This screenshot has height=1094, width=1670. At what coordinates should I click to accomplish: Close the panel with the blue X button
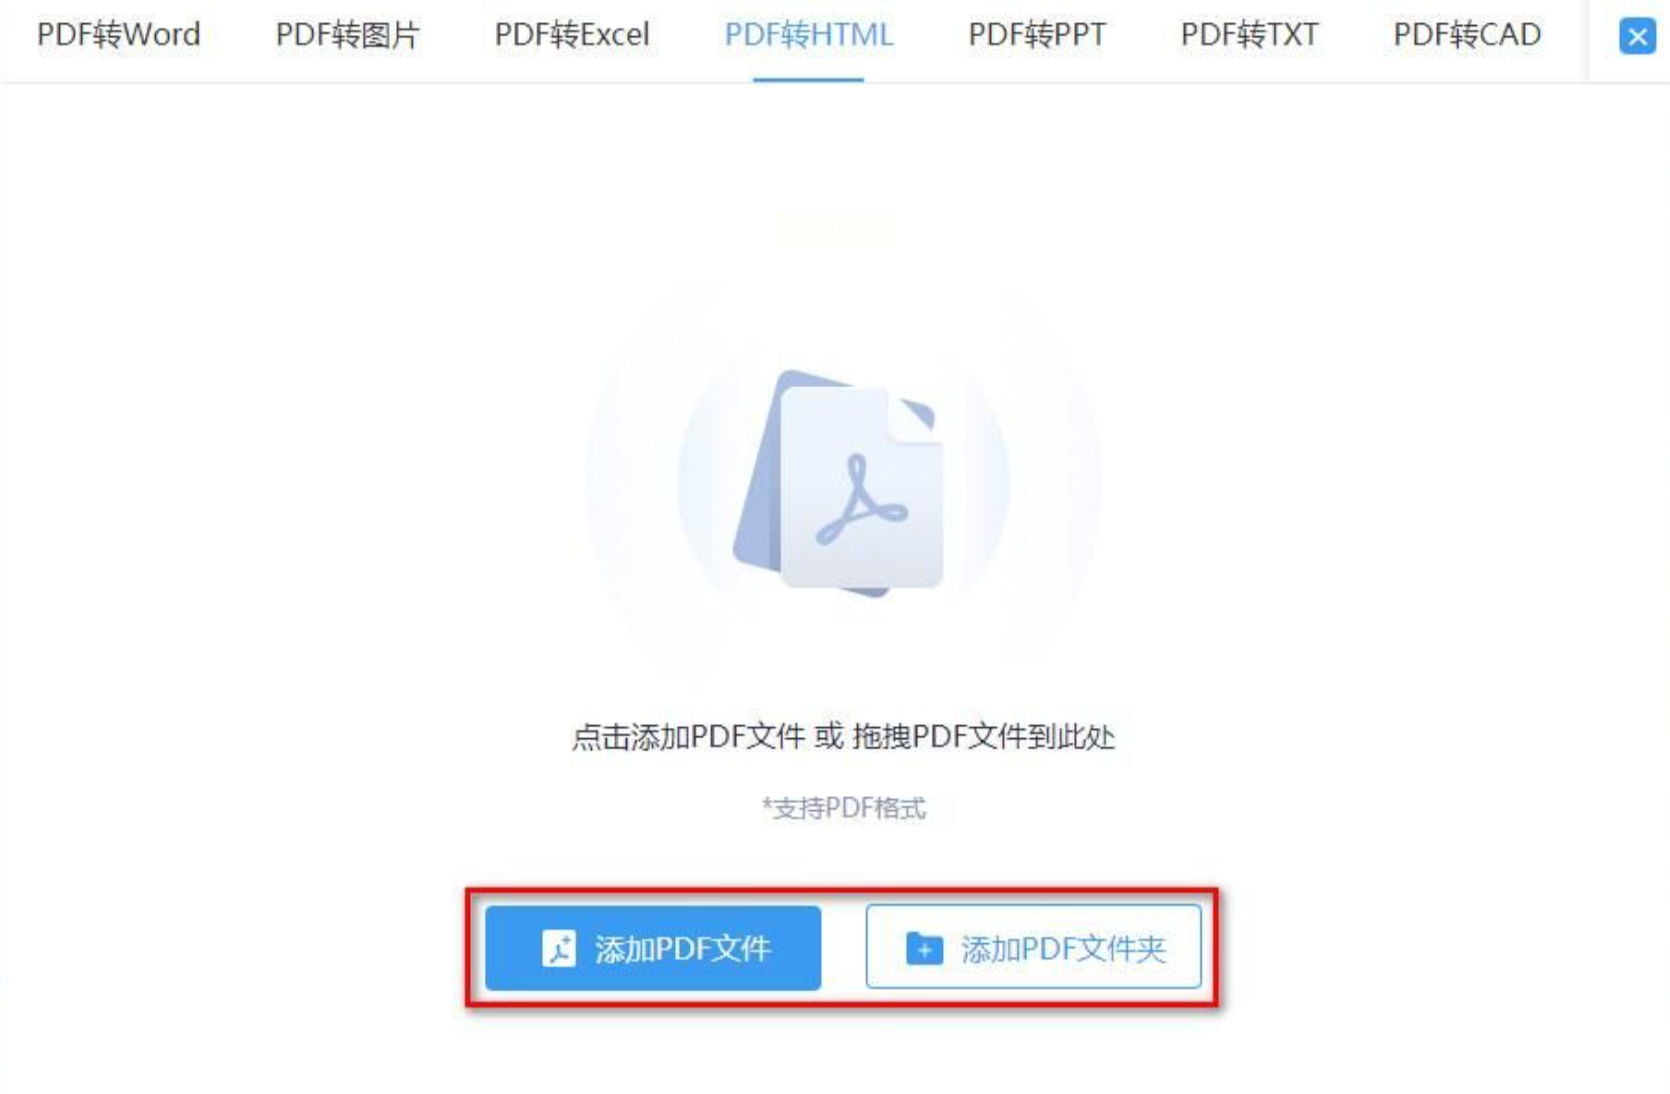1637,37
